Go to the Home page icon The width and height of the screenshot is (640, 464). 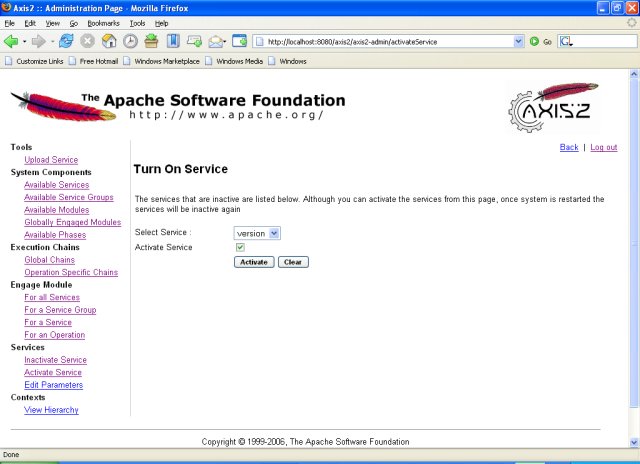tap(109, 41)
